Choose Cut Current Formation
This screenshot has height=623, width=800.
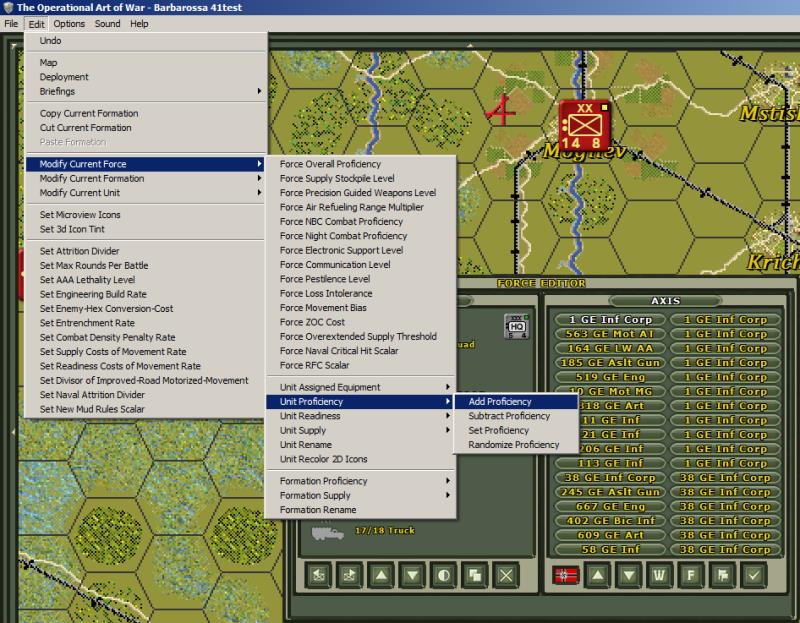coord(145,128)
